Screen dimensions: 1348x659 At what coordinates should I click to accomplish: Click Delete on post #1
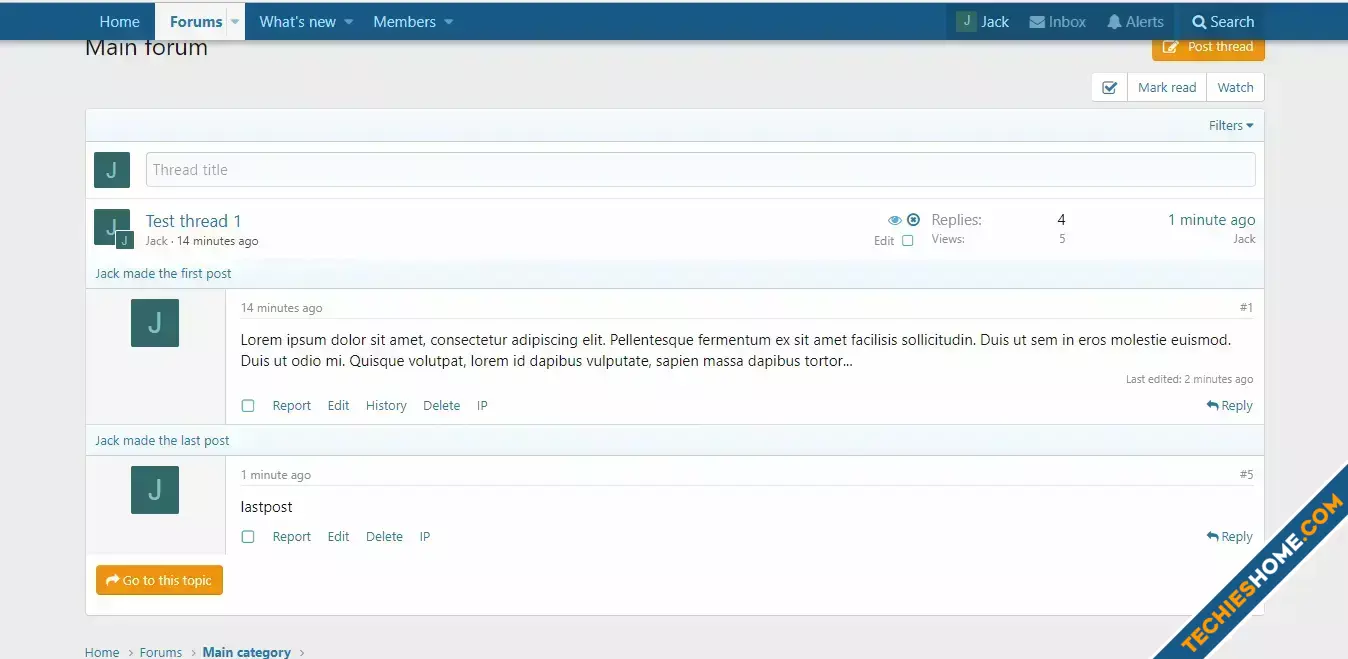pyautogui.click(x=441, y=406)
